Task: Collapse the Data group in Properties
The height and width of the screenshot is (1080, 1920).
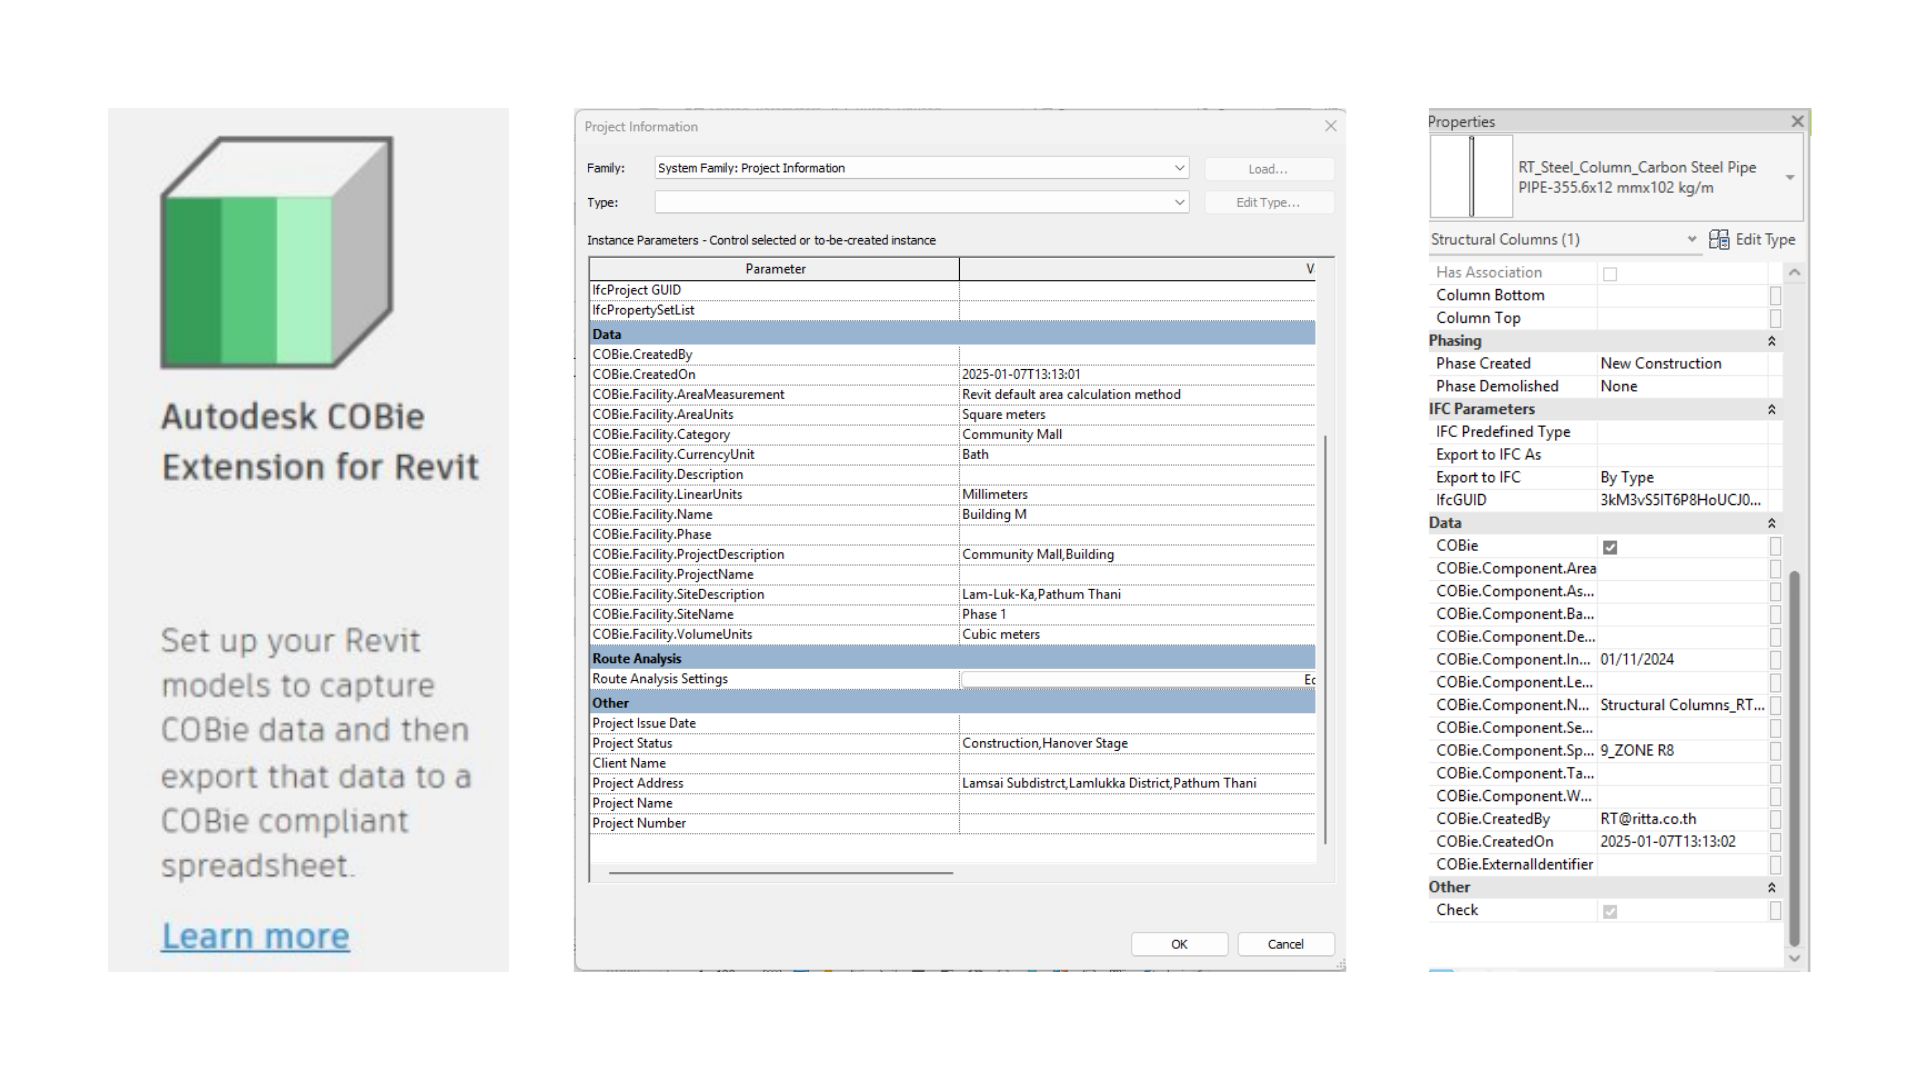Action: (x=1771, y=523)
